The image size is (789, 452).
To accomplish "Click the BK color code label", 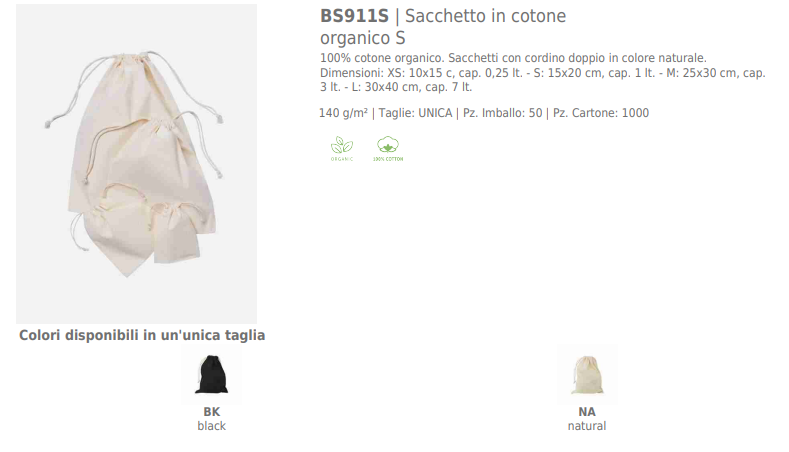I will coord(211,412).
